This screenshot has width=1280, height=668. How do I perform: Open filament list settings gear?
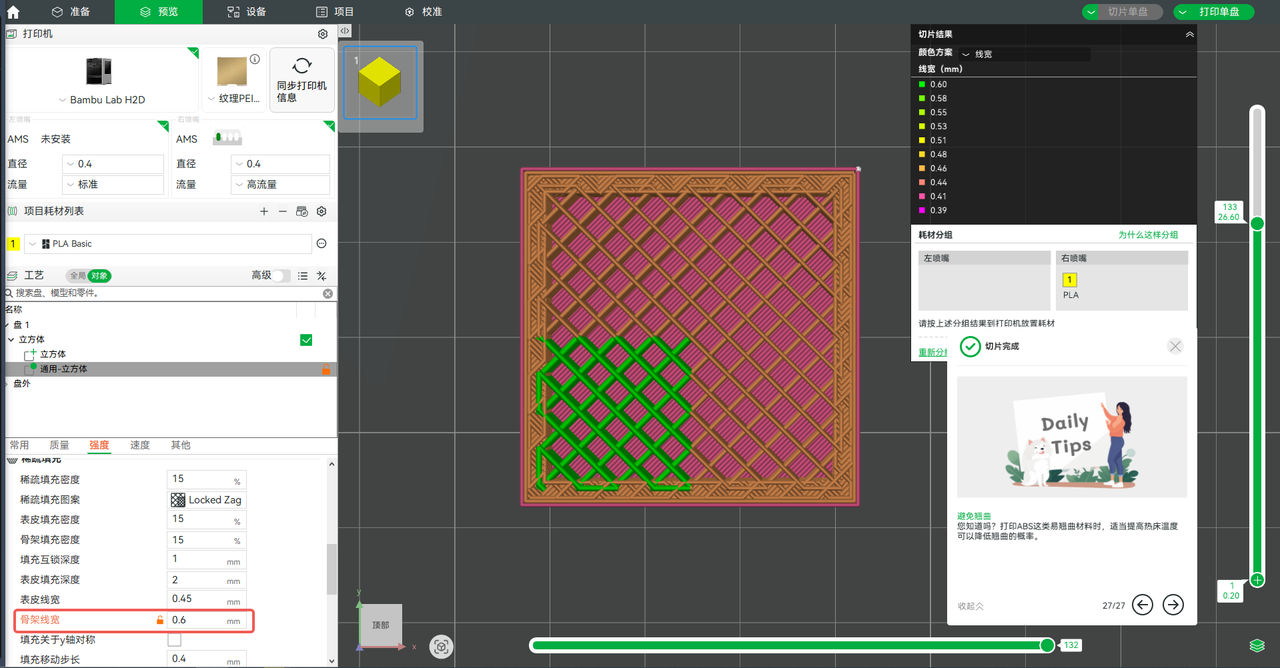pyautogui.click(x=322, y=212)
